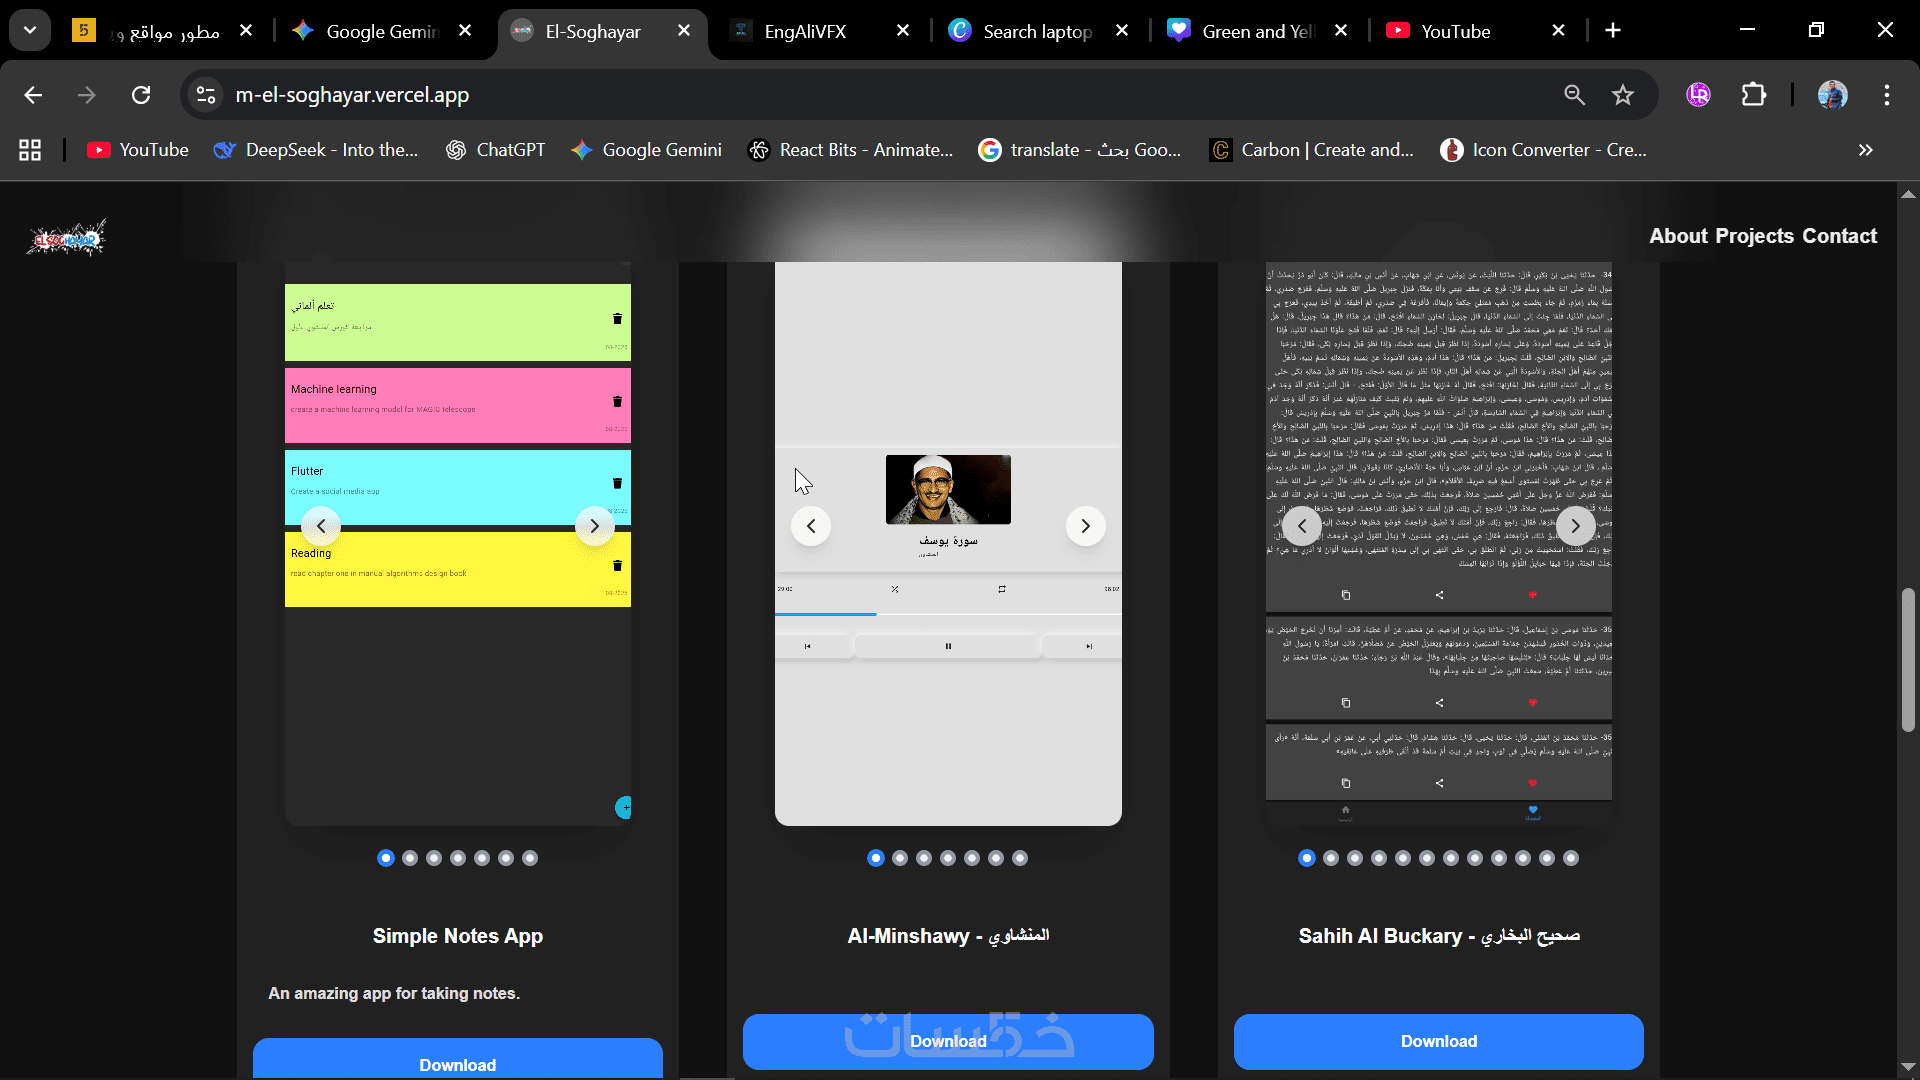Viewport: 1920px width, 1080px height.
Task: Open the Projects navigation link
Action: (1755, 236)
